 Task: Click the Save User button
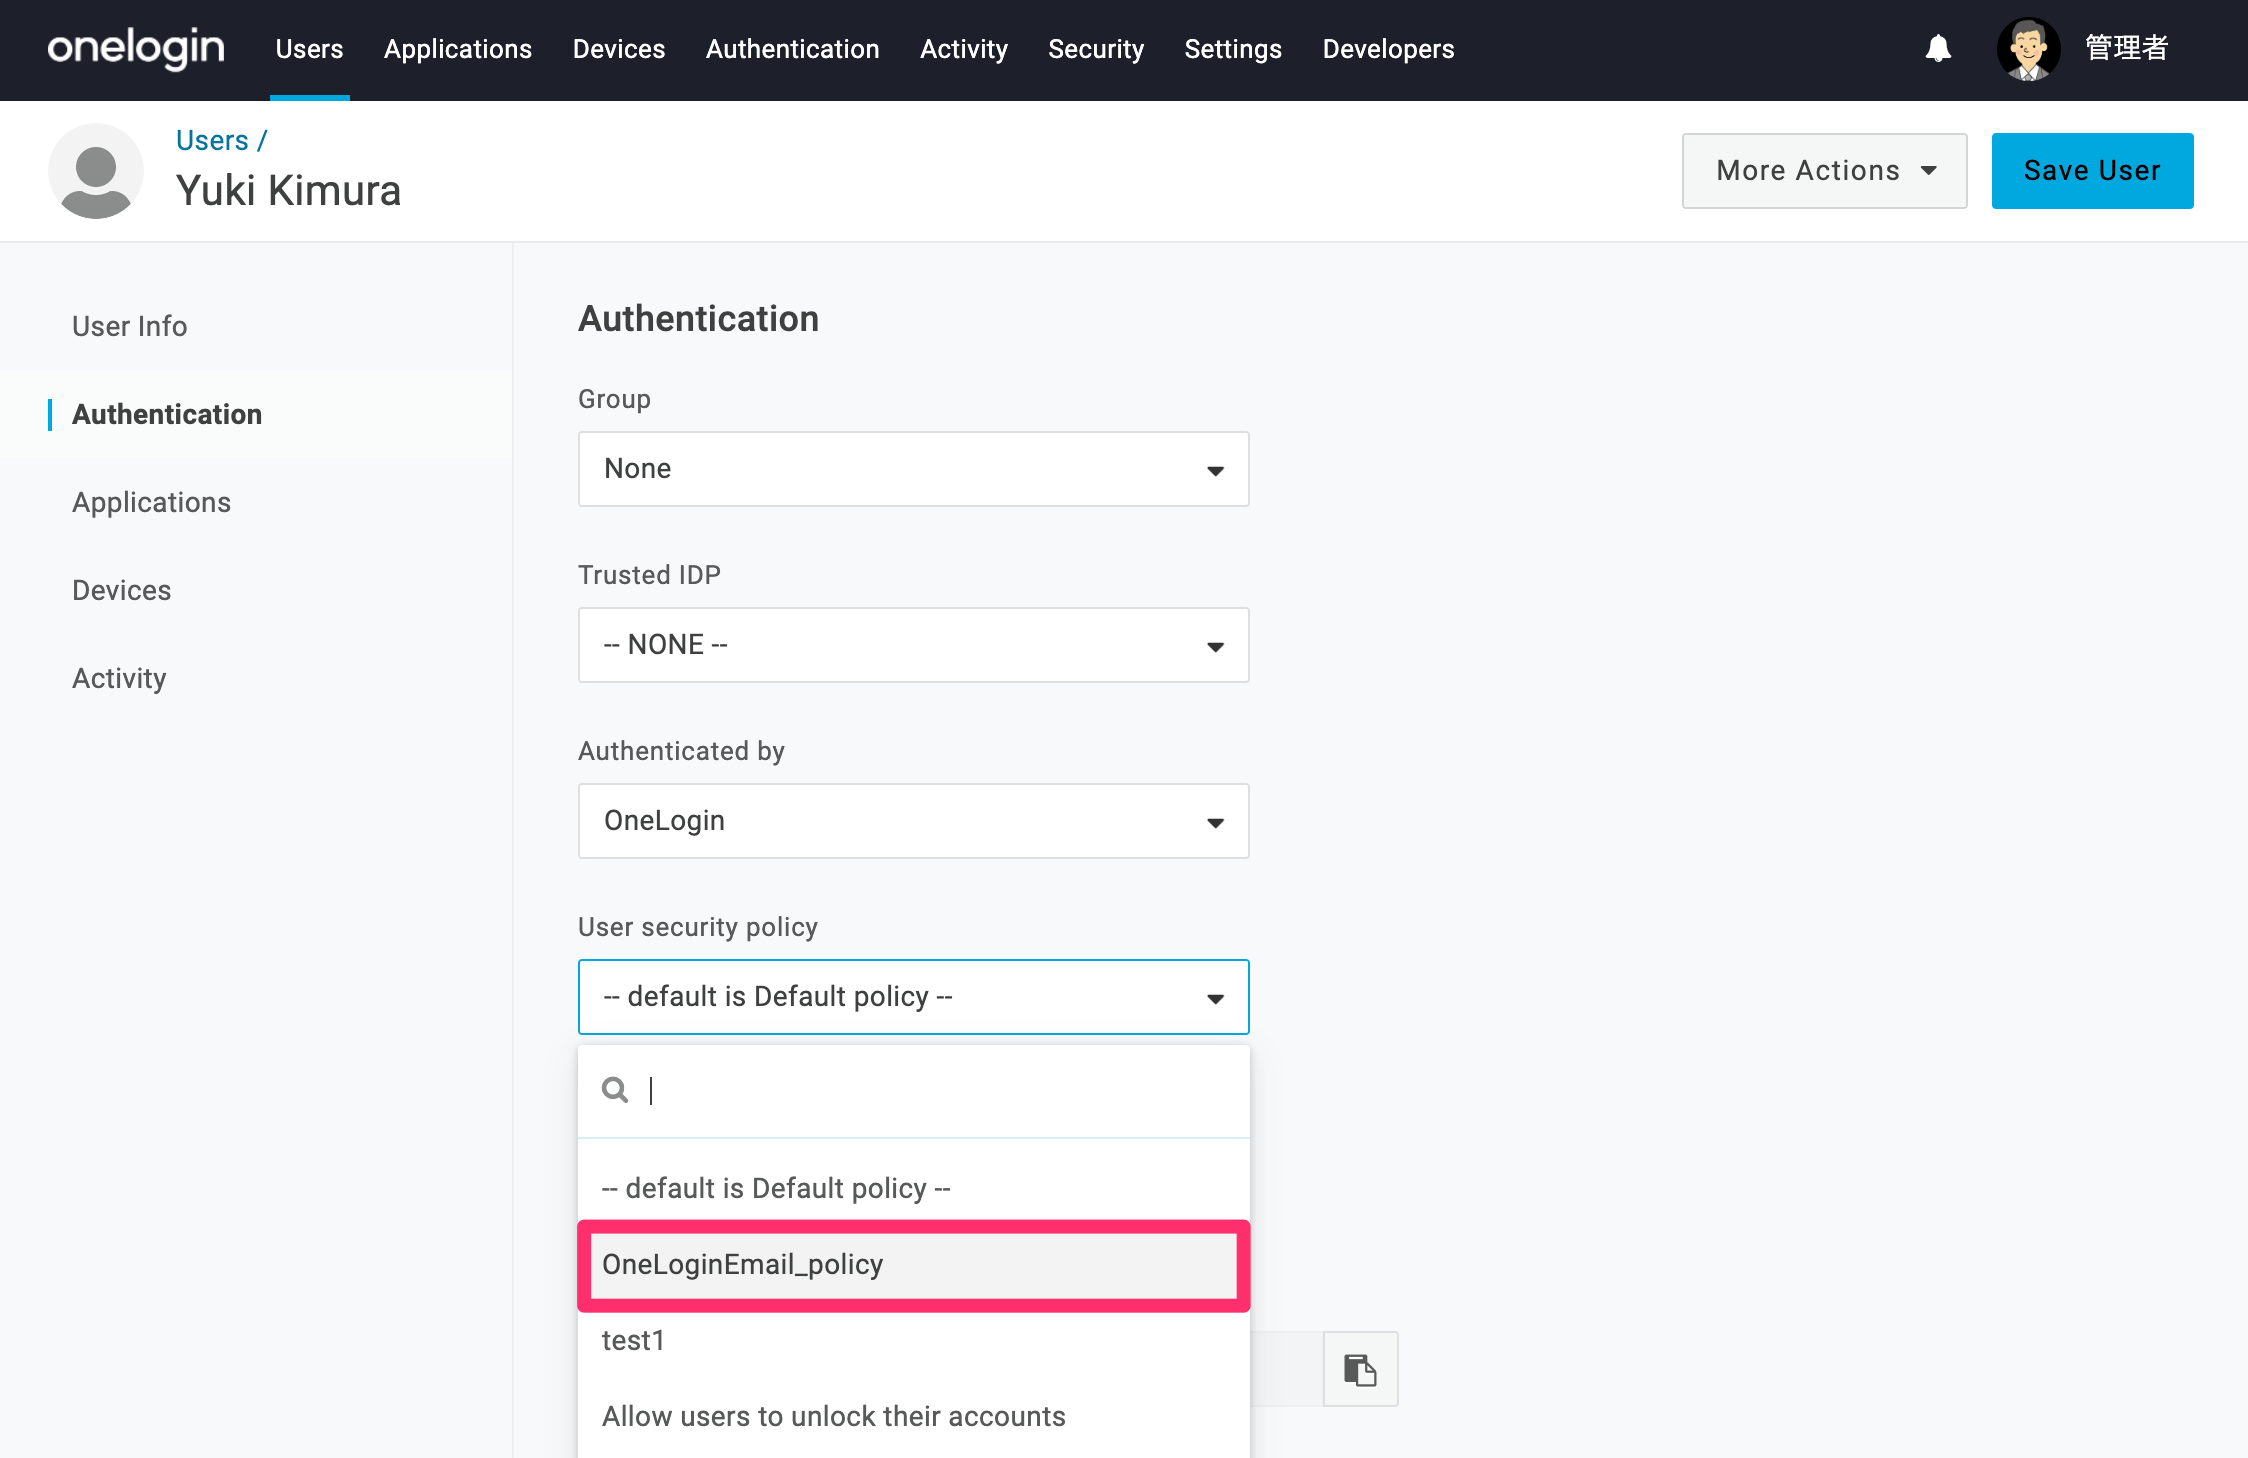[x=2092, y=171]
